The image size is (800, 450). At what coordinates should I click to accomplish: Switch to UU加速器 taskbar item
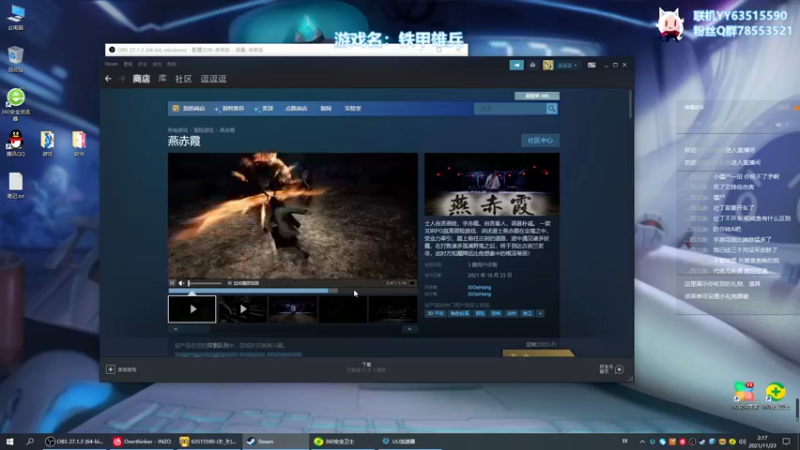click(410, 441)
